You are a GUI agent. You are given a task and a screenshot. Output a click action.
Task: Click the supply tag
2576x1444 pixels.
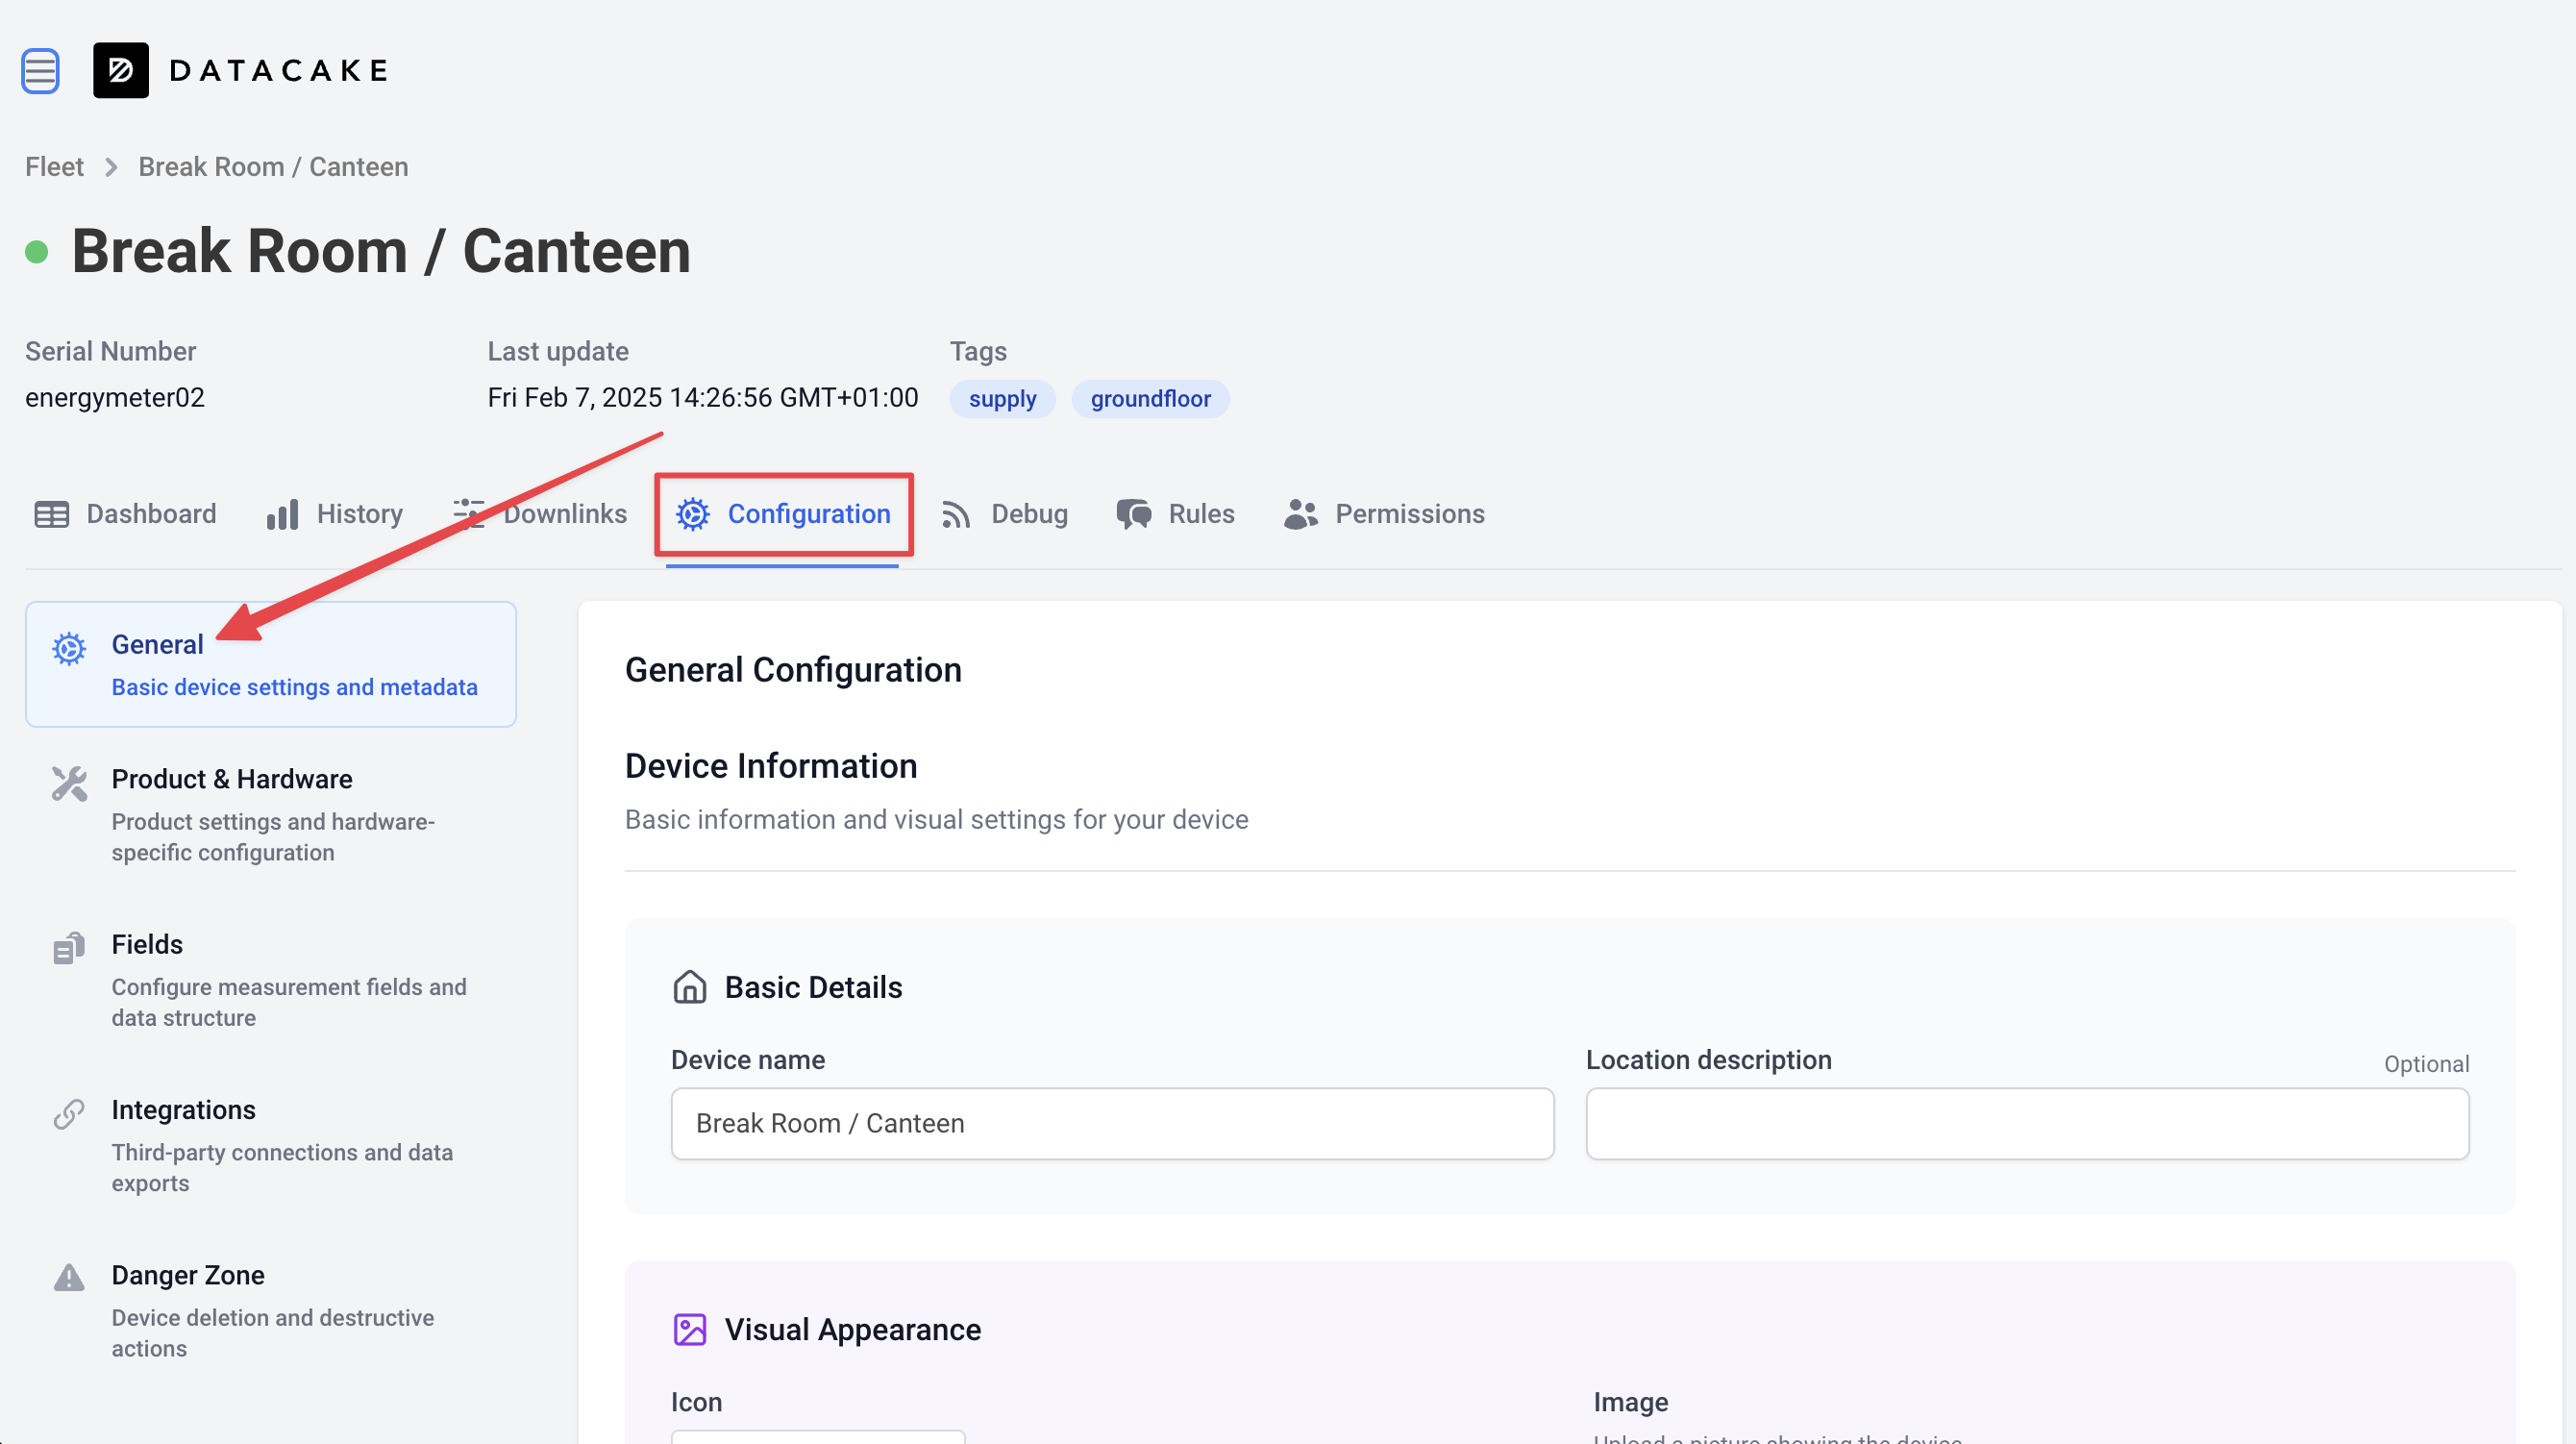coord(1002,399)
